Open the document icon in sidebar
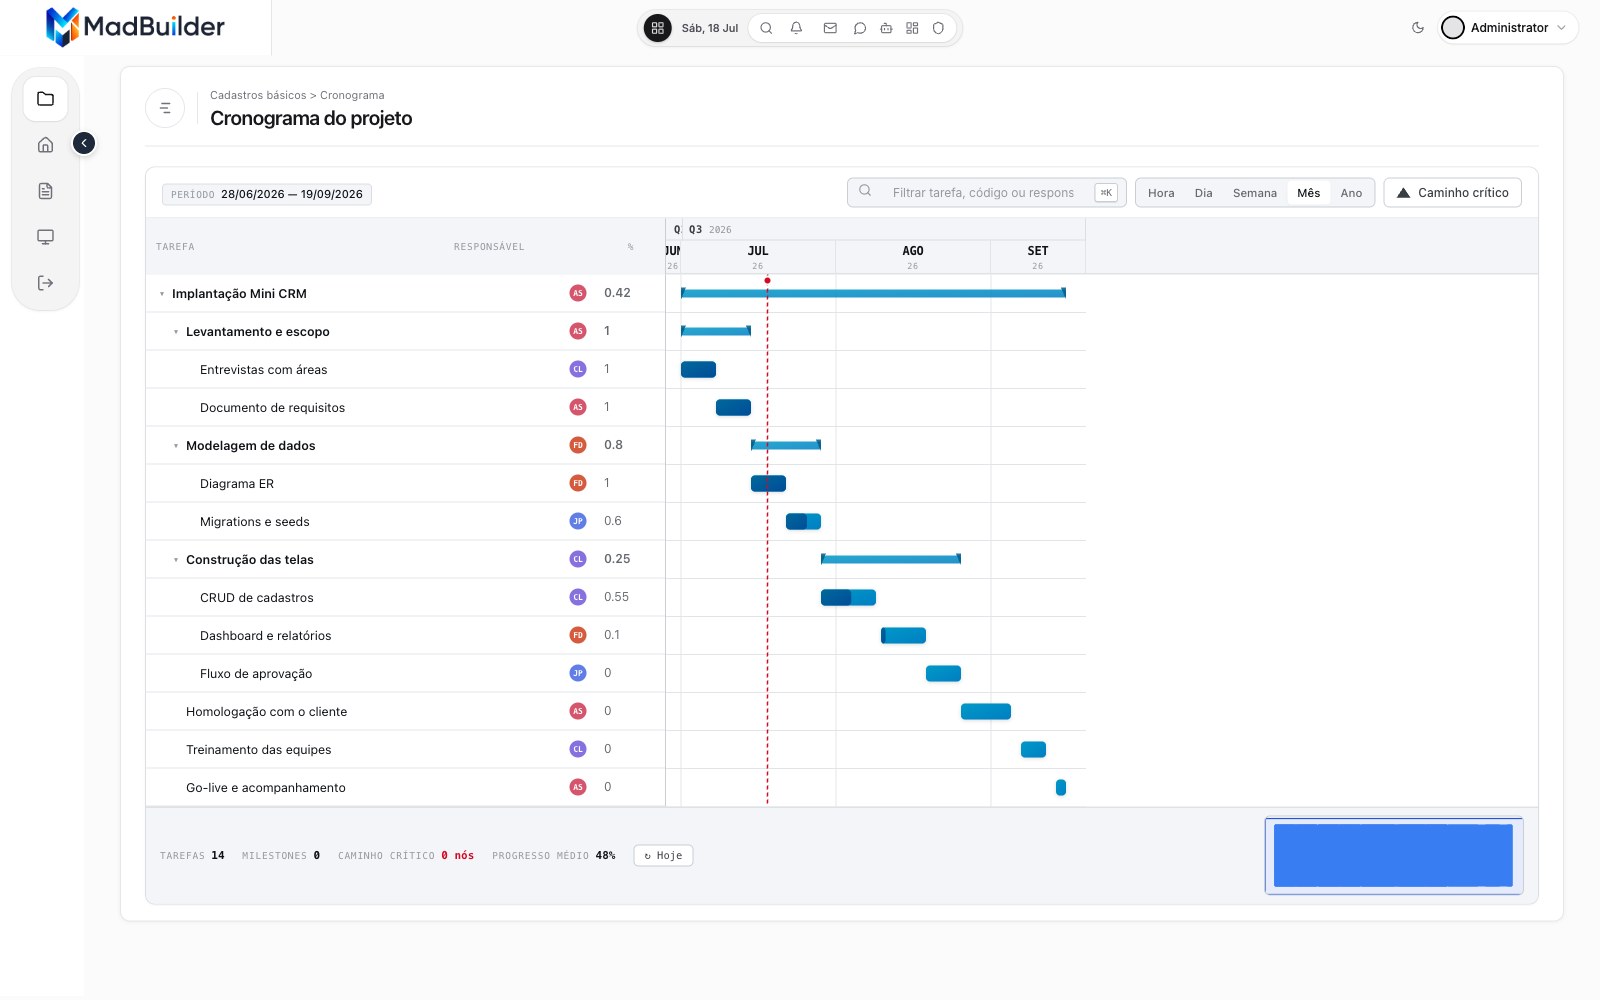Screen dimensions: 1600x1000 pos(45,191)
